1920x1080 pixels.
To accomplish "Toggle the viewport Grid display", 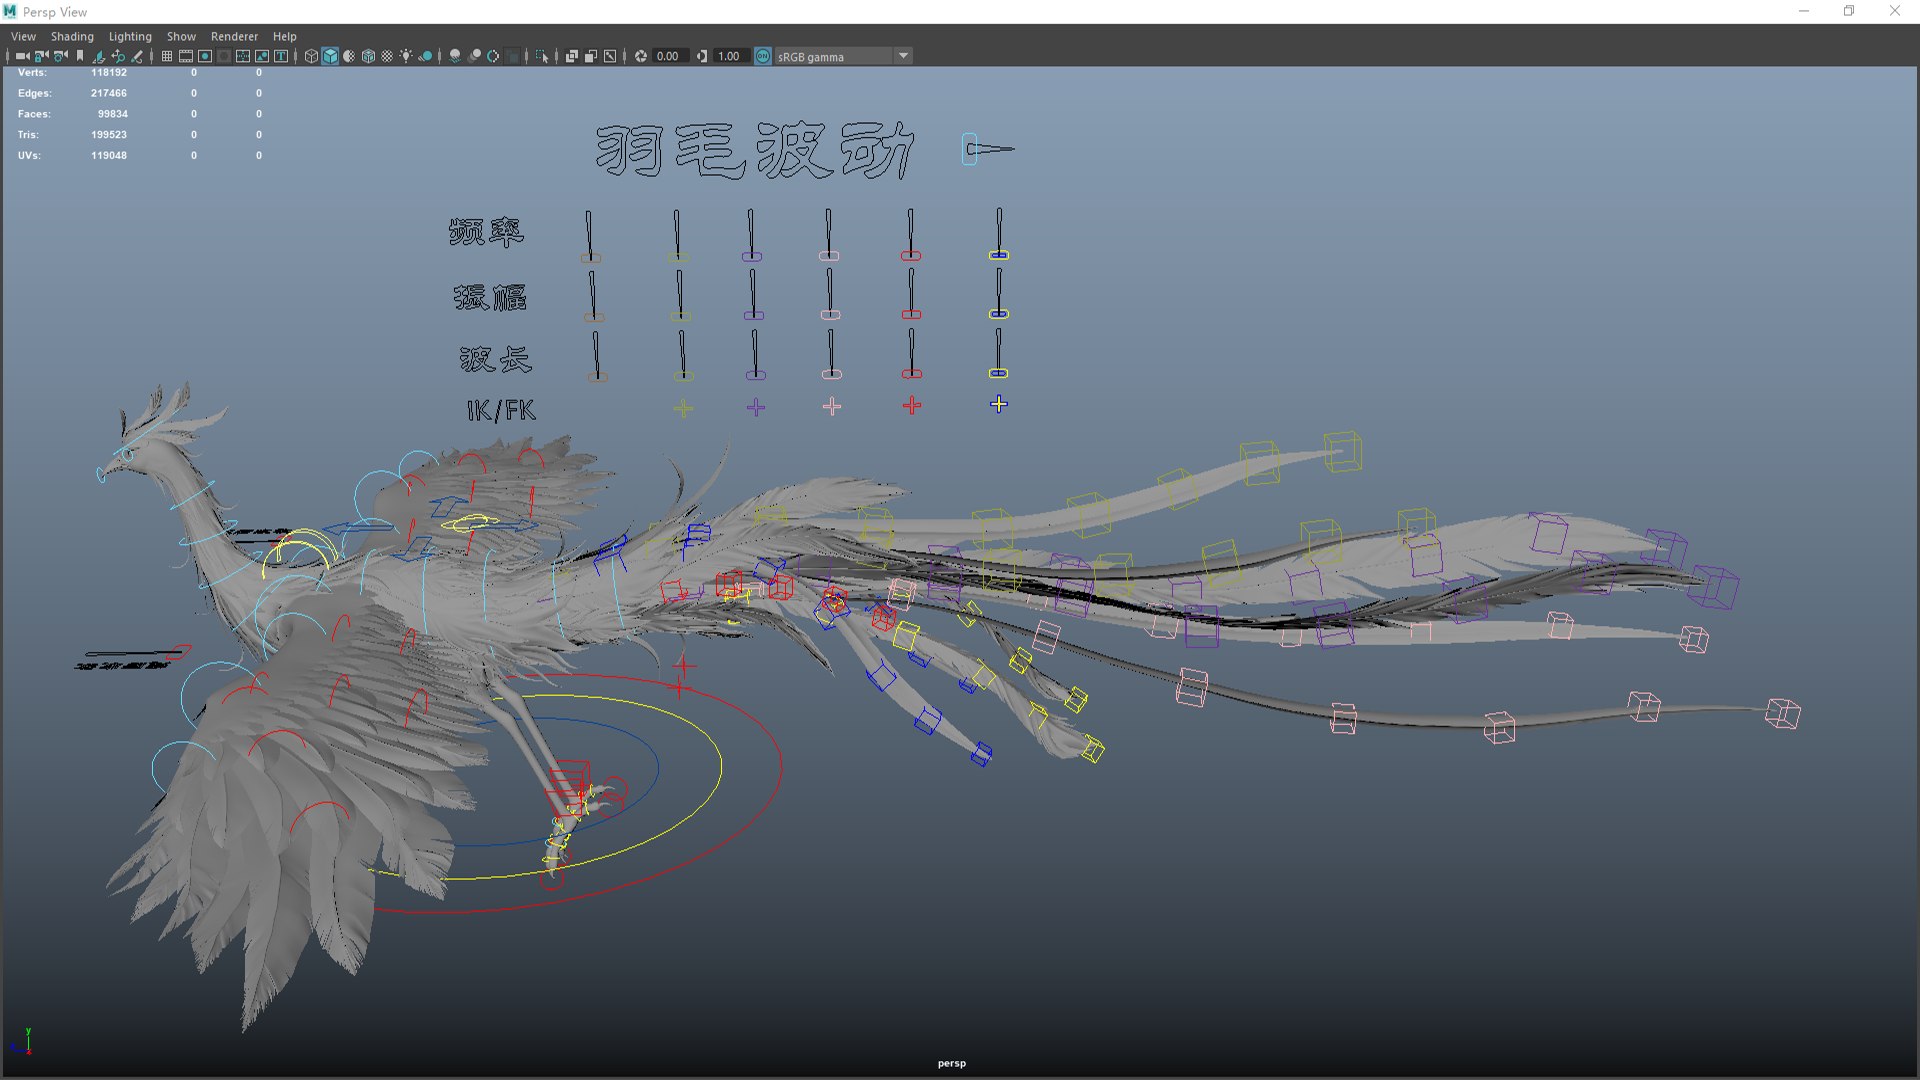I will tap(166, 56).
